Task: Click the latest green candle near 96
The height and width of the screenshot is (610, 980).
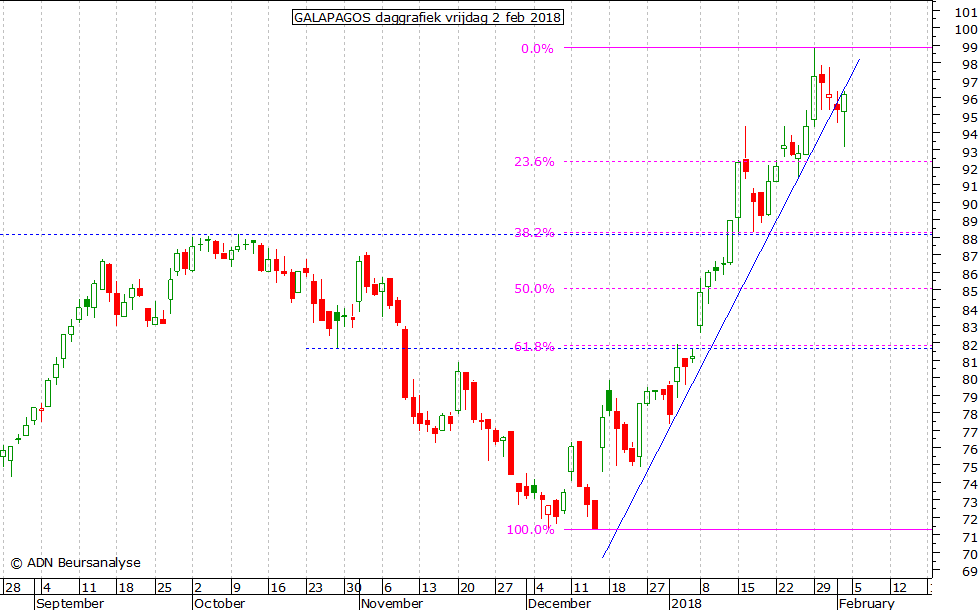Action: click(x=844, y=102)
